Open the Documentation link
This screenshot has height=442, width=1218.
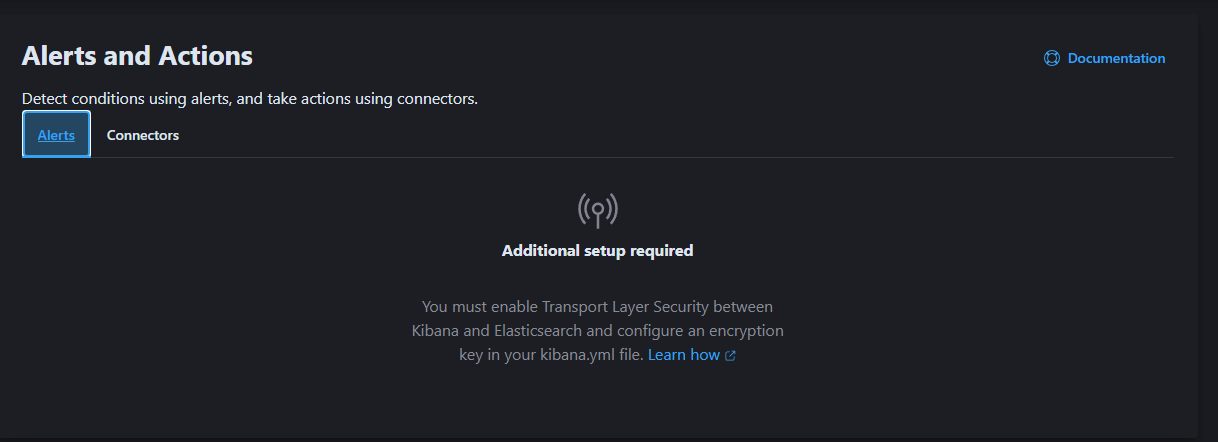coord(1116,58)
